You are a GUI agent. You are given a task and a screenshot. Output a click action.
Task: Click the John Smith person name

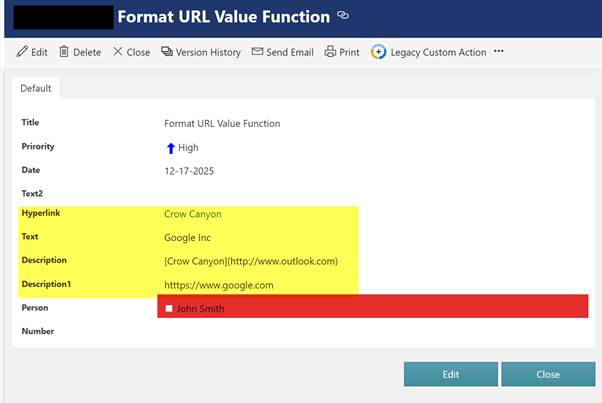click(200, 309)
